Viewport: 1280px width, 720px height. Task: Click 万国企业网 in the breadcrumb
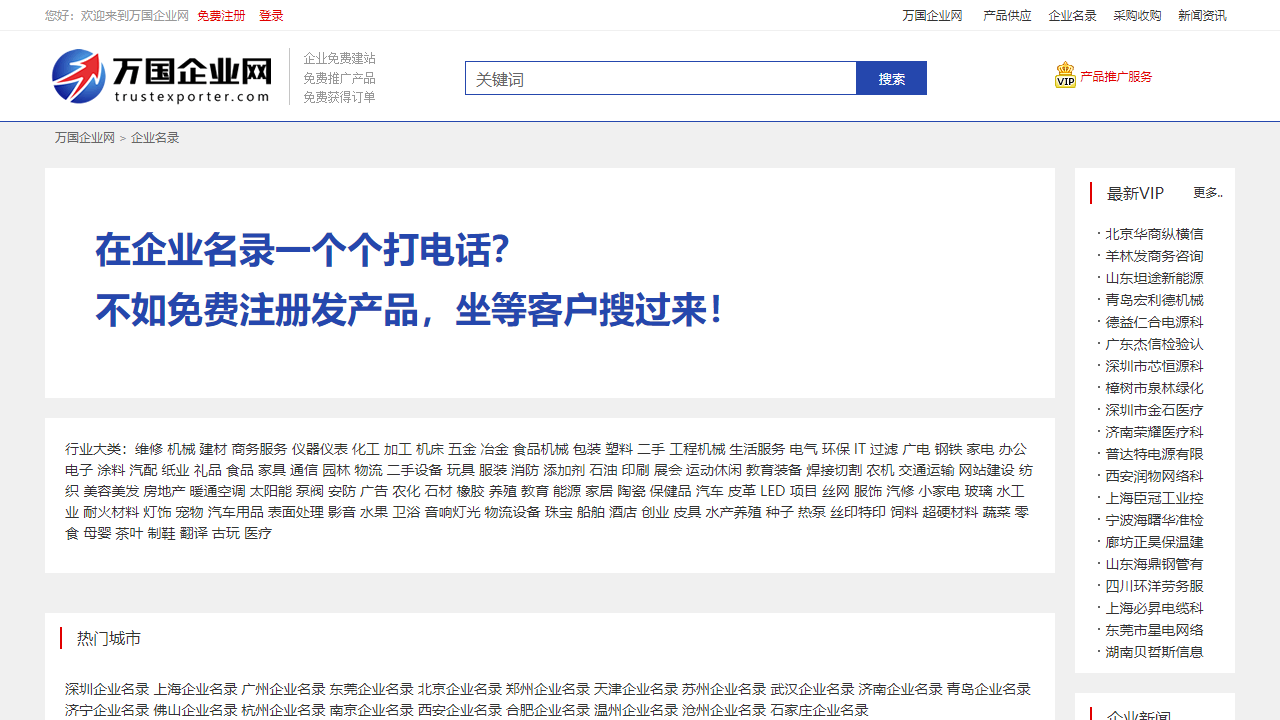click(x=84, y=137)
